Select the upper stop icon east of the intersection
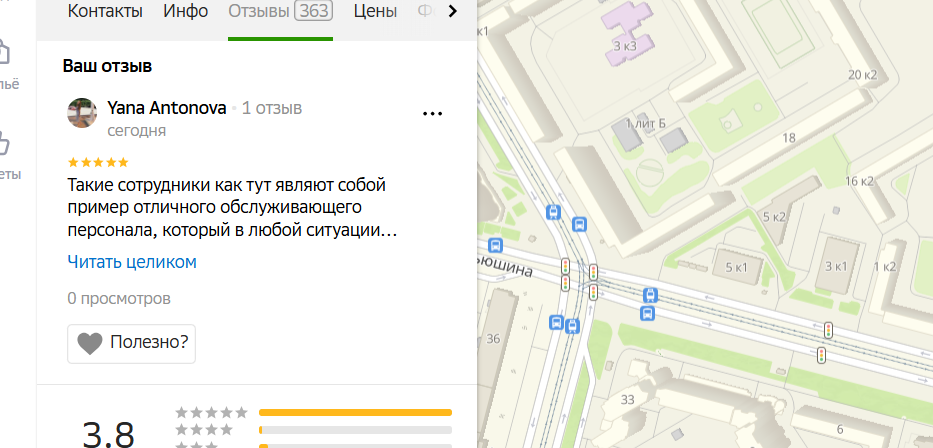 650,295
